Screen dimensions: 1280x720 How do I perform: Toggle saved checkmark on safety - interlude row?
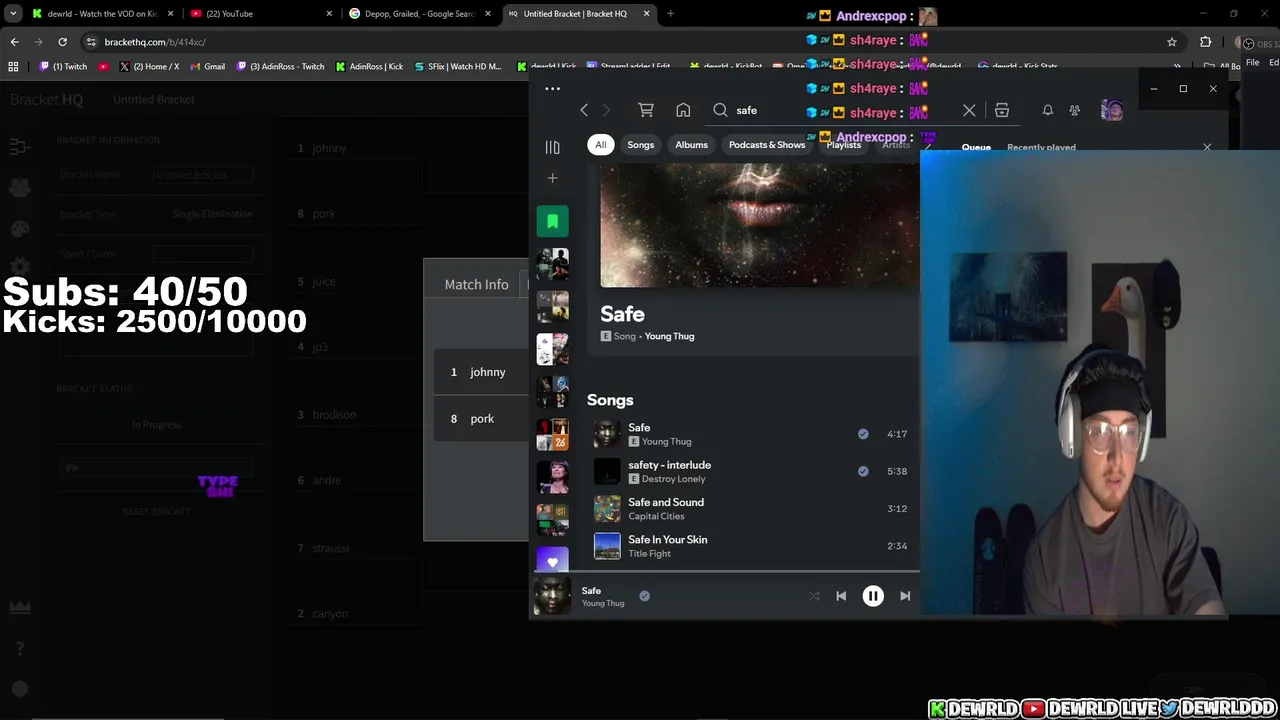863,471
